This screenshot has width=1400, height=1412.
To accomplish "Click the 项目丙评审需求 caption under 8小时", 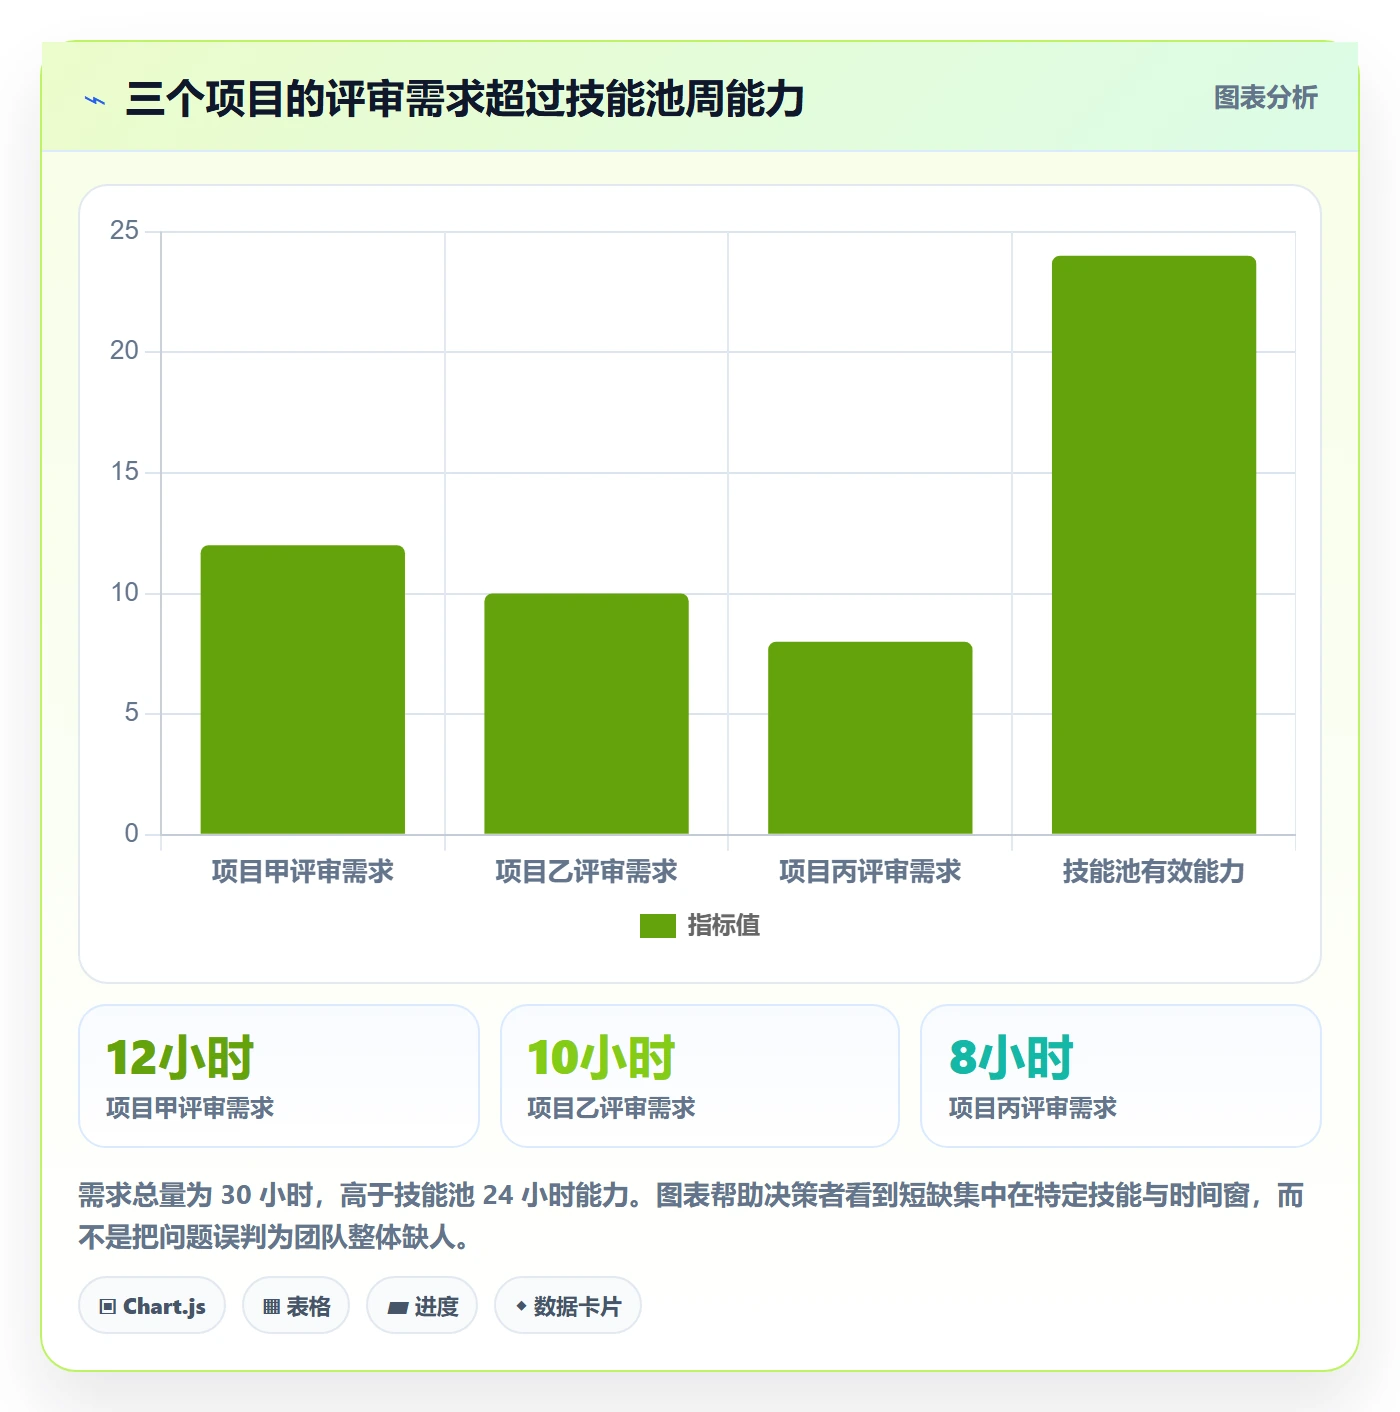I will pos(1033,1108).
